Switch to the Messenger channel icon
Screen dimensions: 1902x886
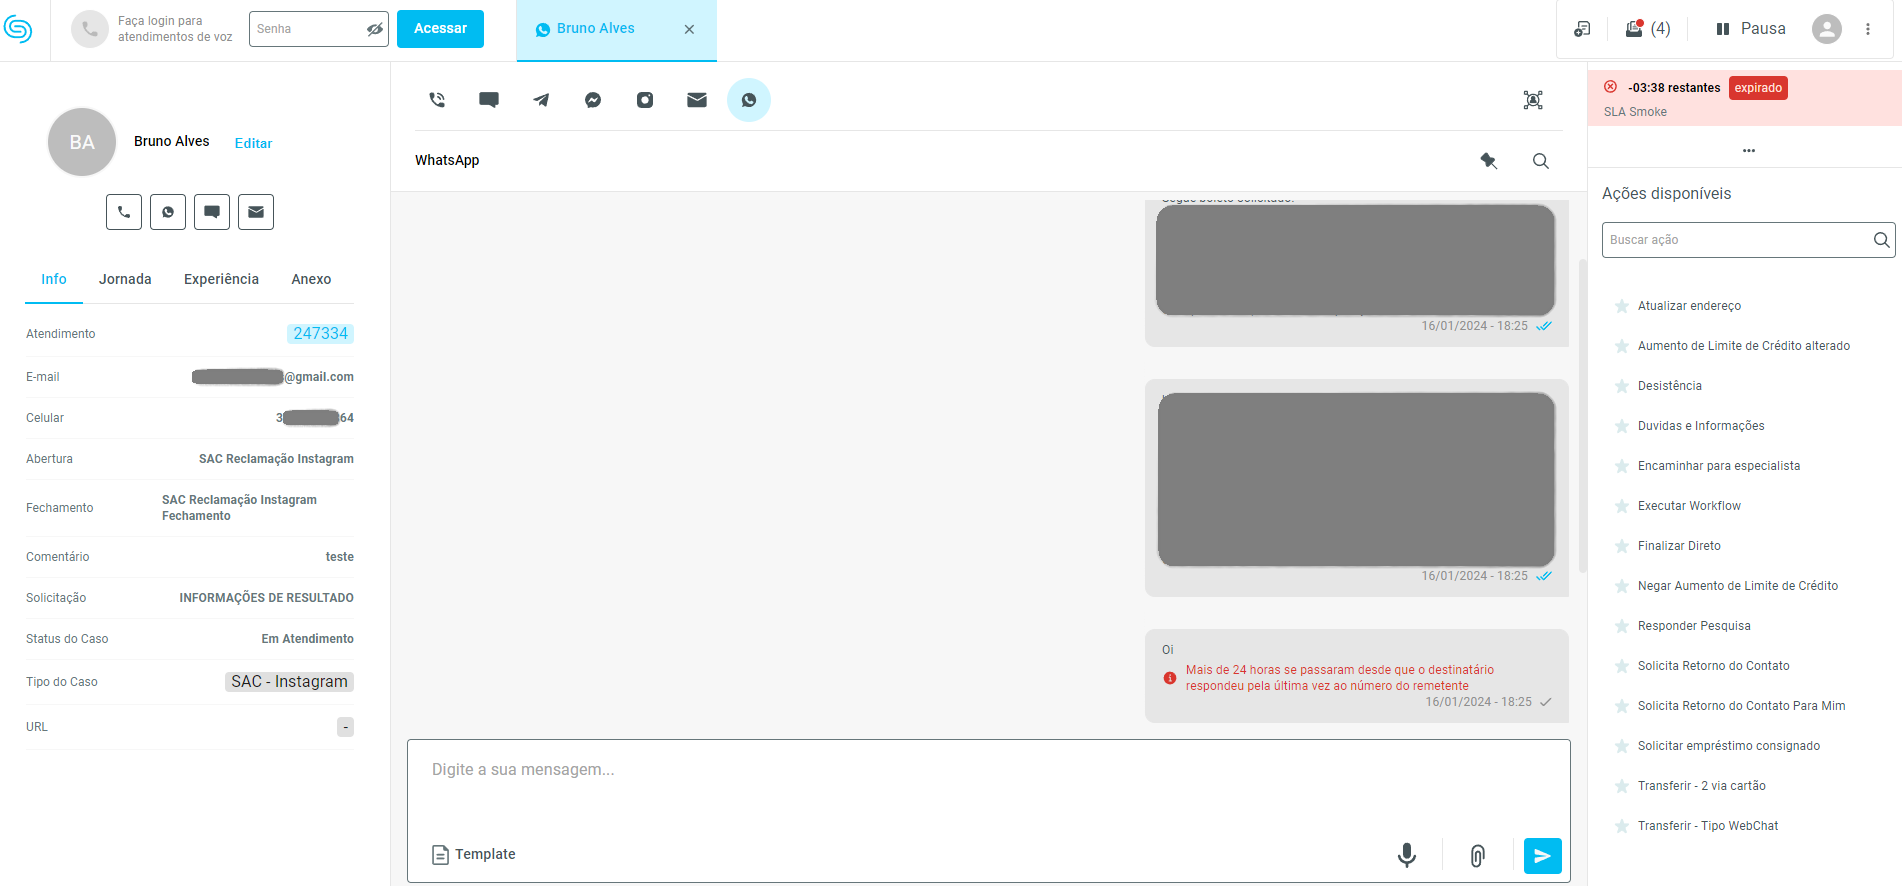(x=593, y=100)
